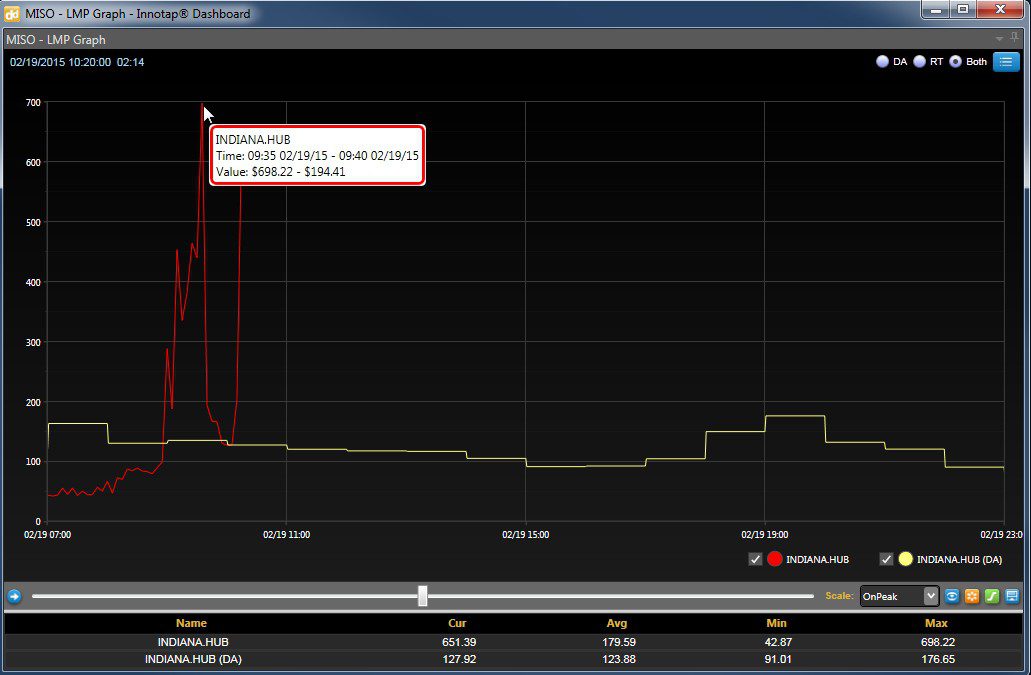The image size is (1031, 675).
Task: Select the DA radio button
Action: pos(882,61)
